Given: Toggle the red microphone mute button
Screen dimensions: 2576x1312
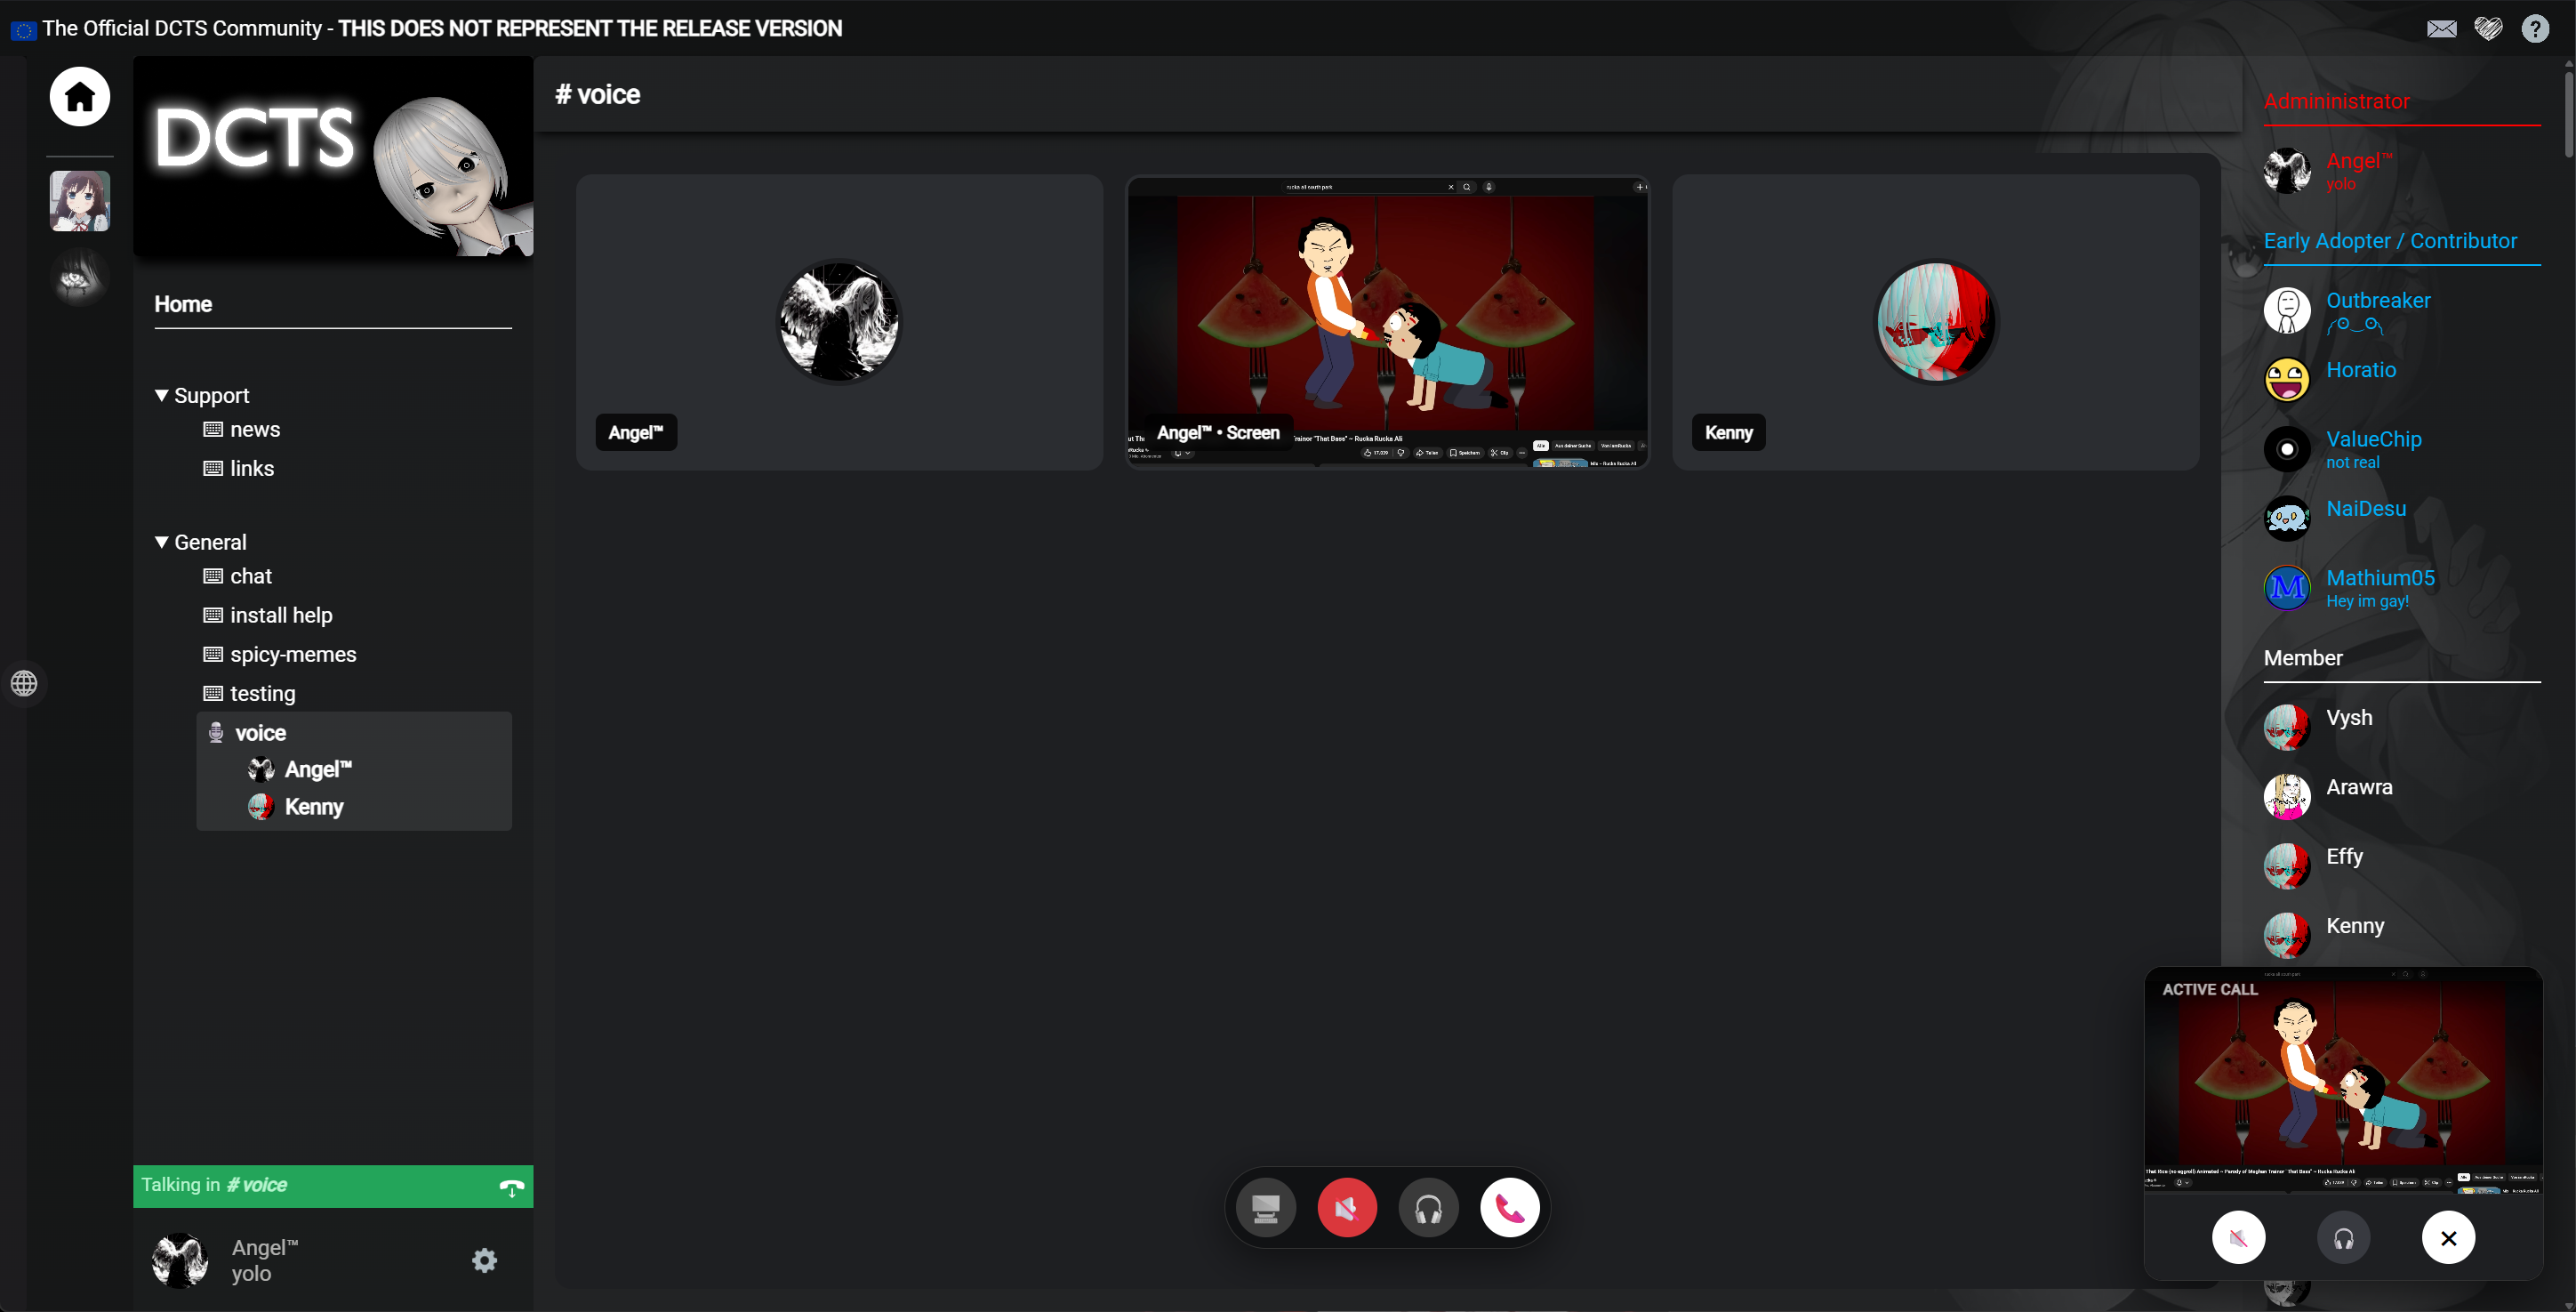Looking at the screenshot, I should click(1347, 1208).
